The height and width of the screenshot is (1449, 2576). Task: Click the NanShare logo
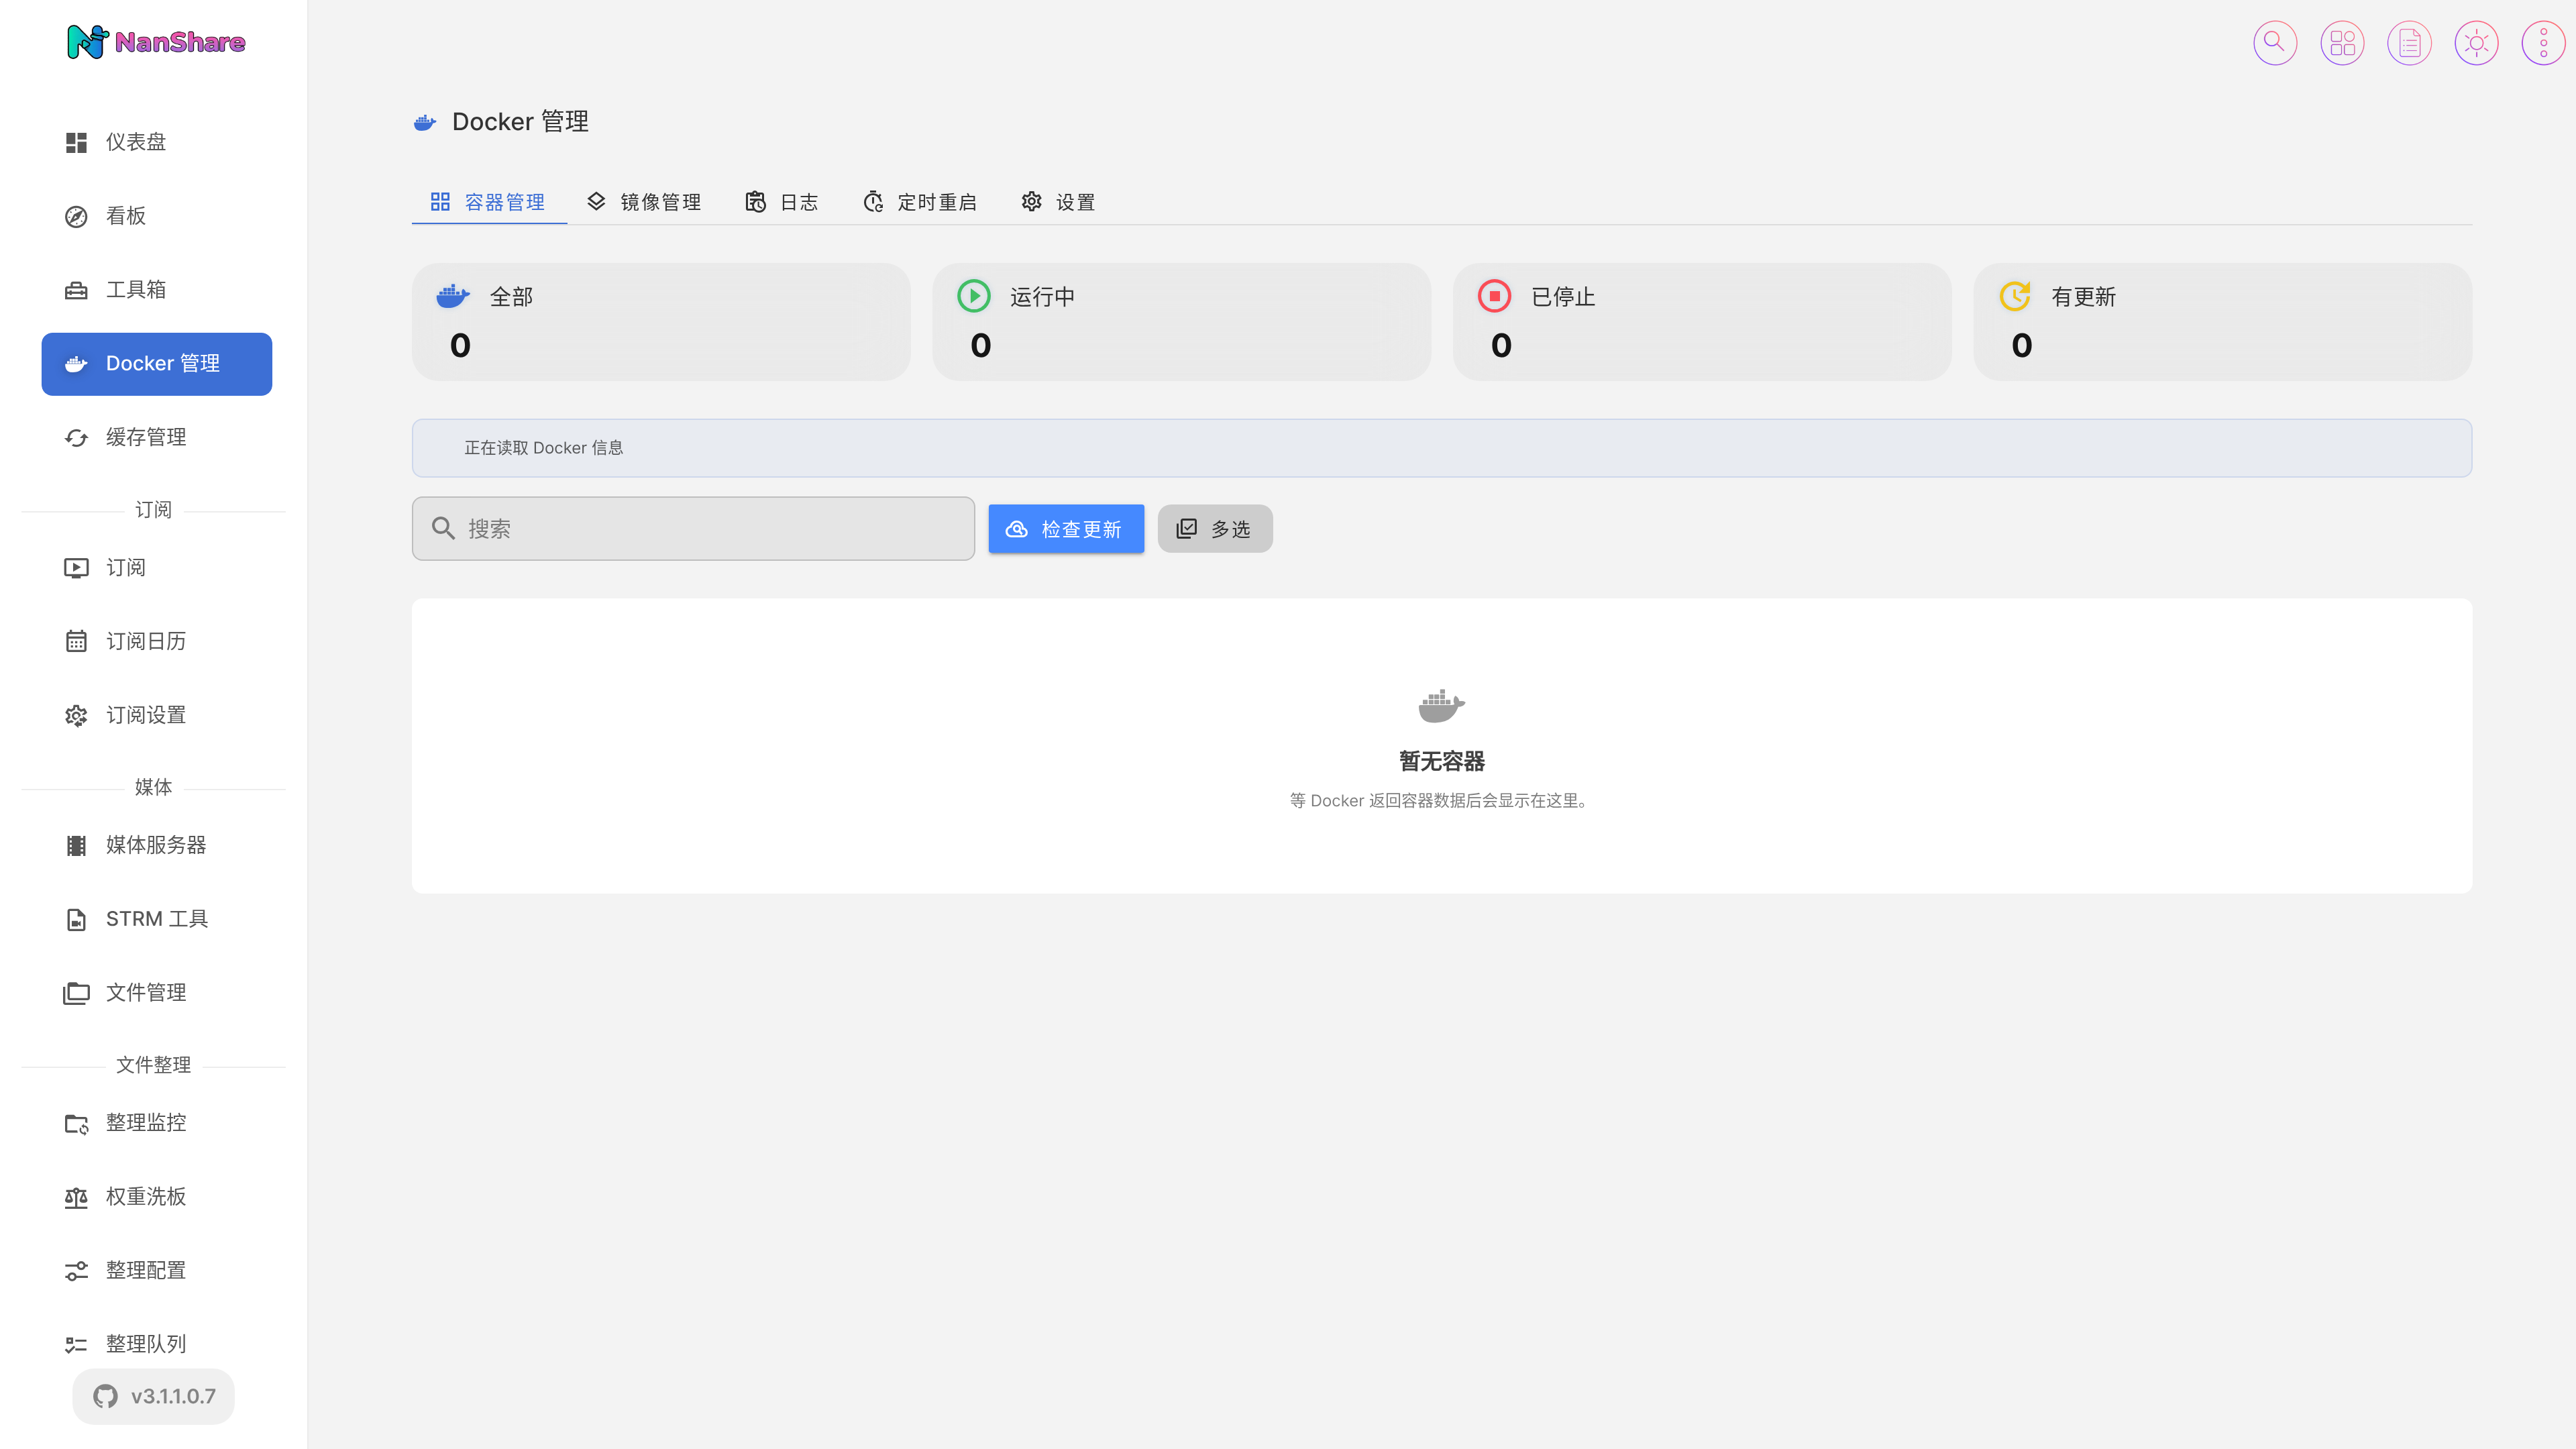[156, 42]
